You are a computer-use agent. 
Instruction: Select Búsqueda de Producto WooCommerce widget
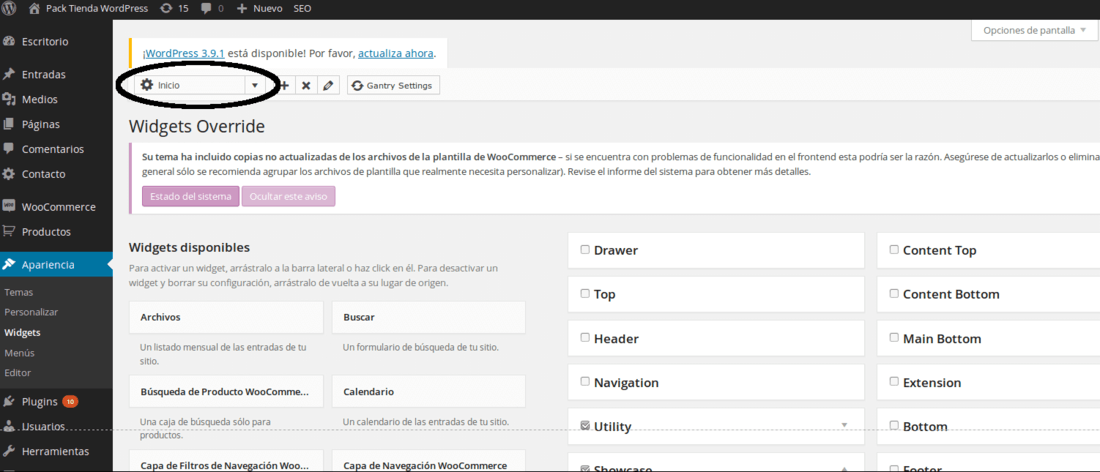(226, 391)
